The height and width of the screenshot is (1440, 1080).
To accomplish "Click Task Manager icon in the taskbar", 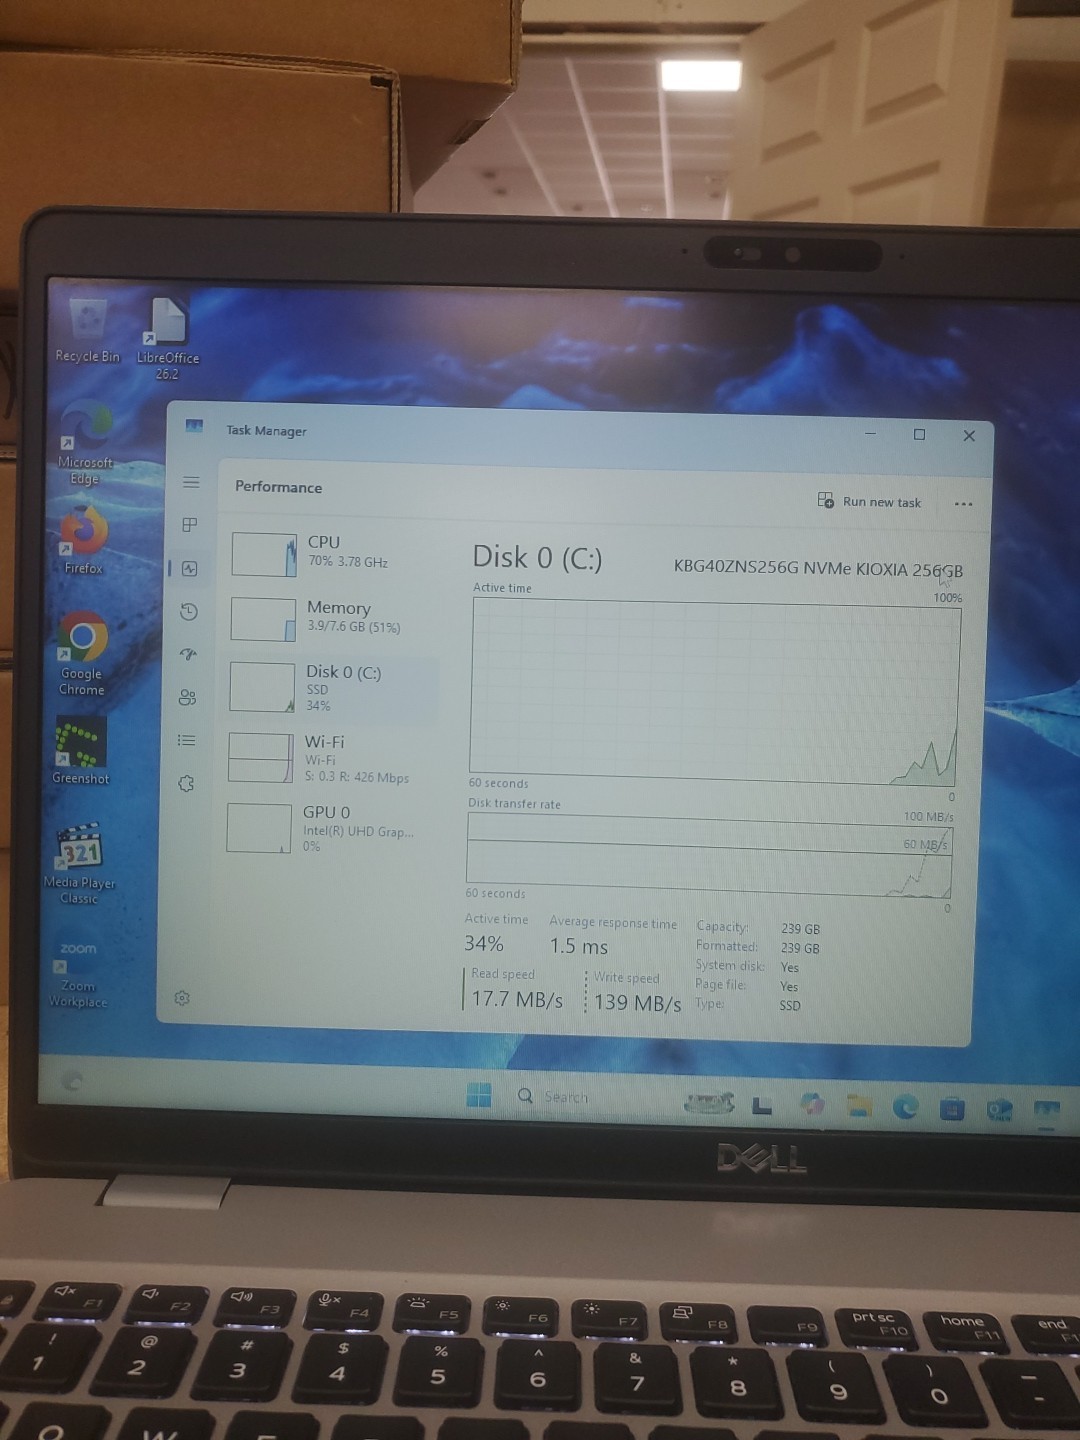I will pos(1046,1110).
